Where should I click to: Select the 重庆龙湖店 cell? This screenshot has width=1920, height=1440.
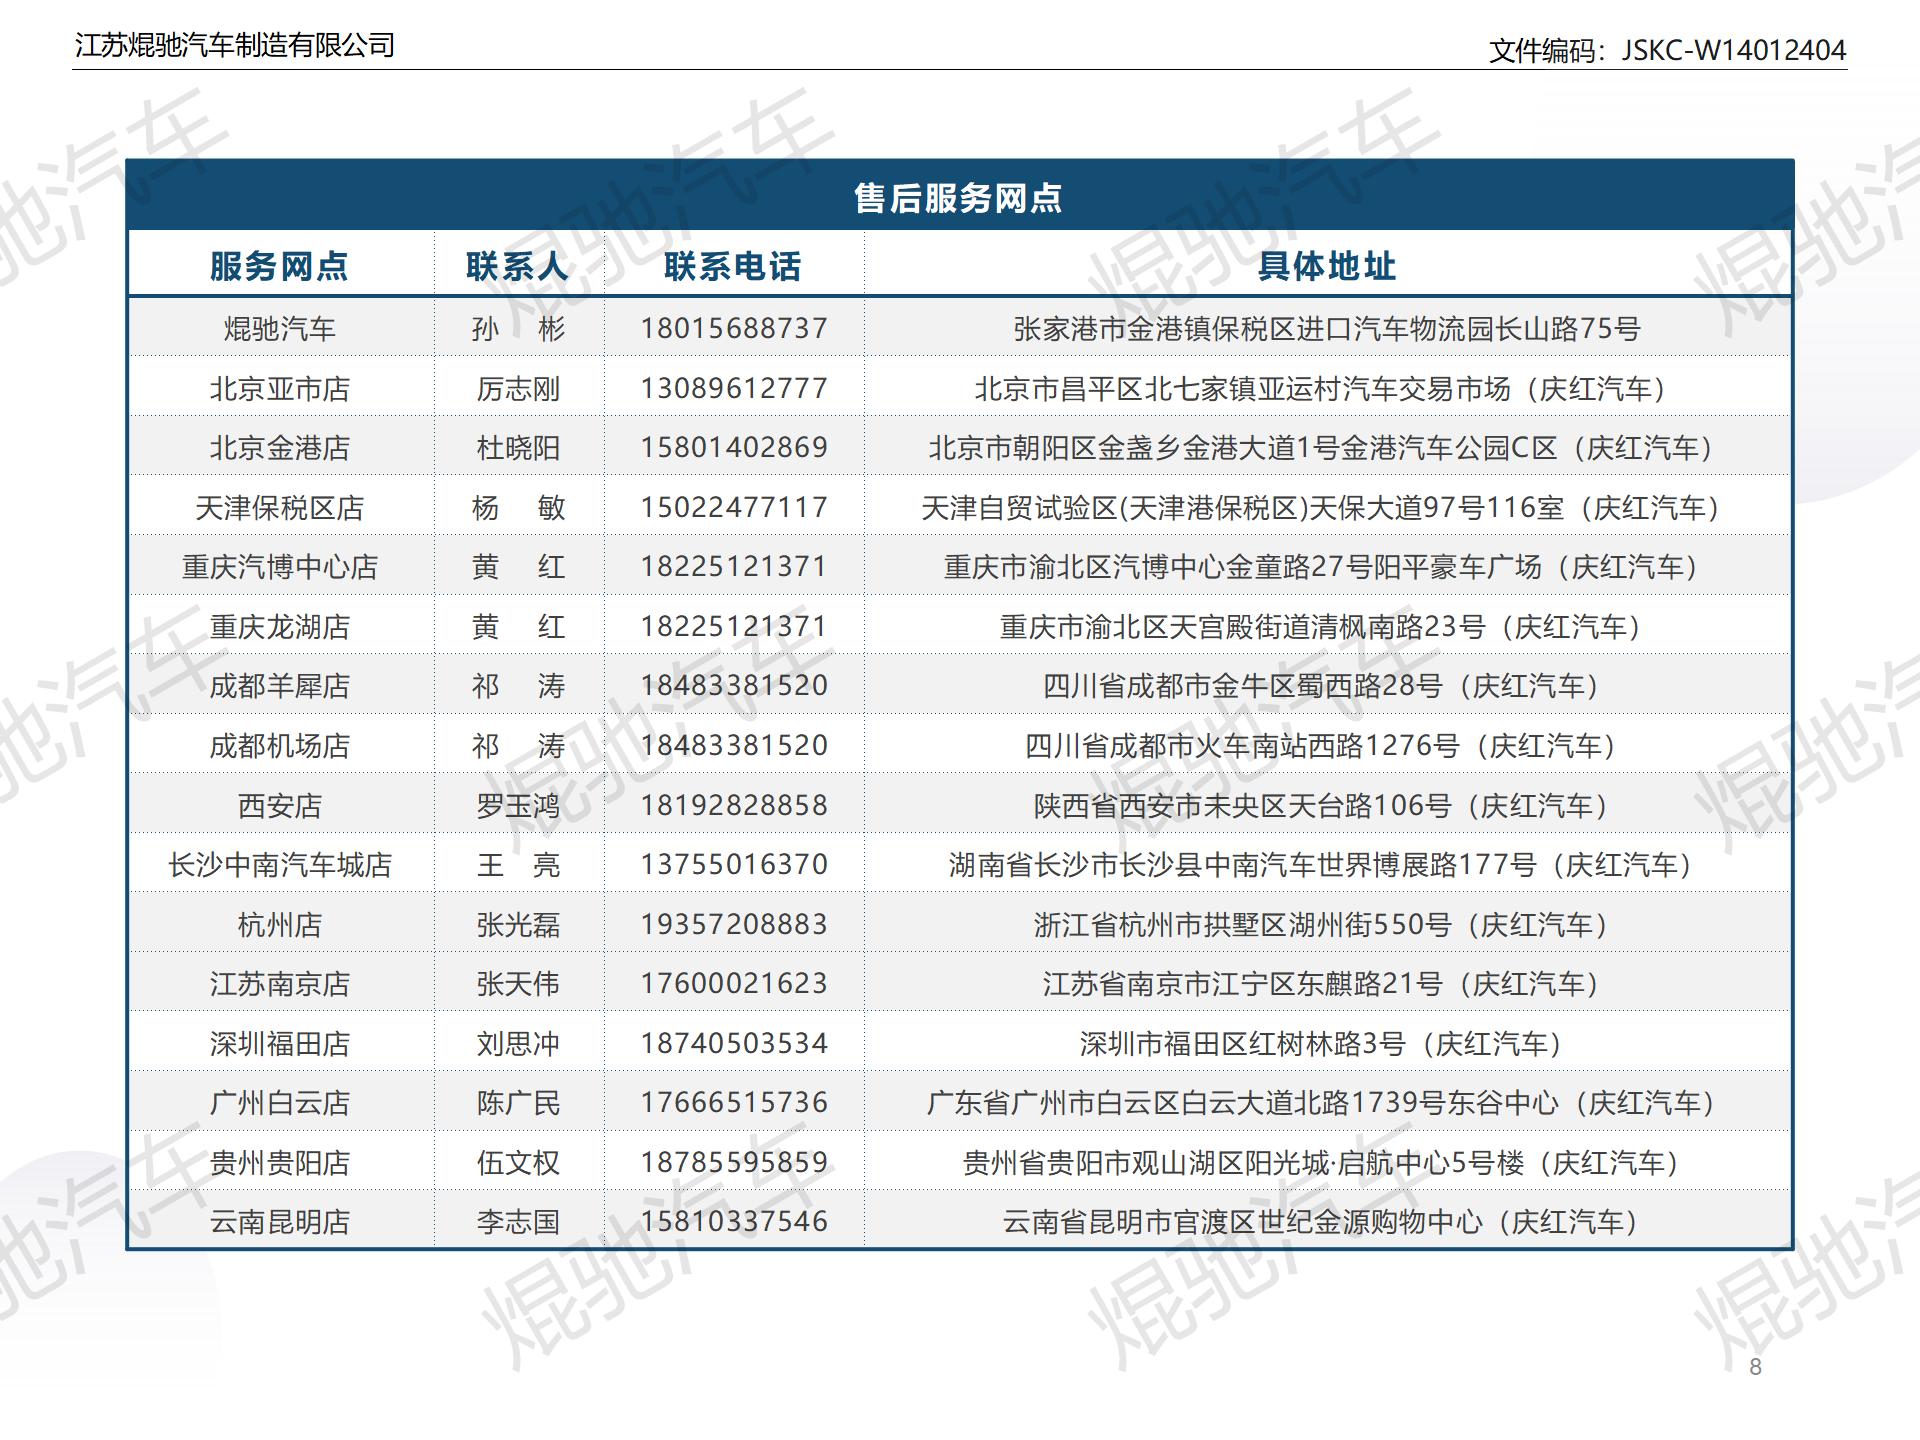[280, 626]
